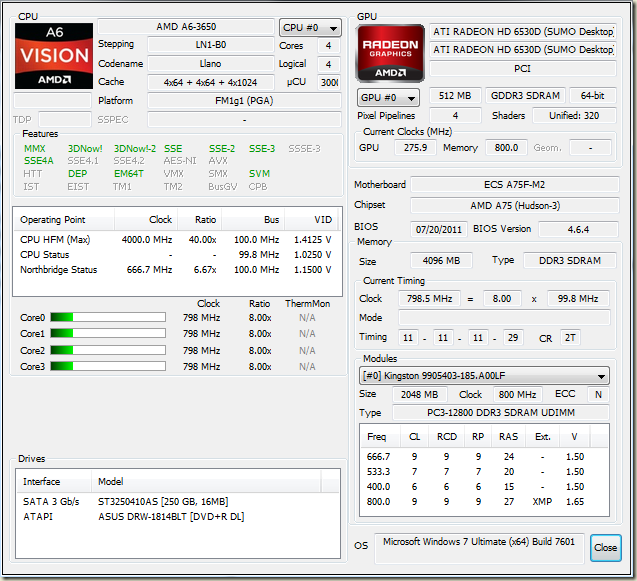This screenshot has height=581, width=637.
Task: Click the Platform FM1g1 (PGA) field
Action: (244, 101)
